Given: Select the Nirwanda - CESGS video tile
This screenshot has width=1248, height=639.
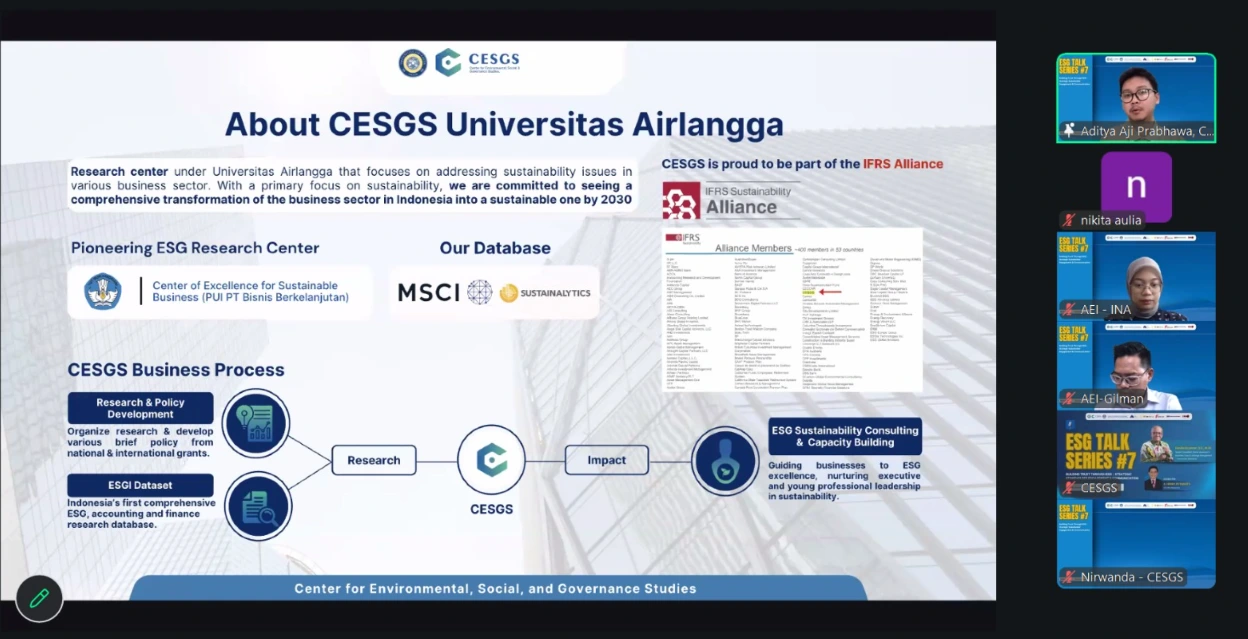Looking at the screenshot, I should coord(1136,543).
